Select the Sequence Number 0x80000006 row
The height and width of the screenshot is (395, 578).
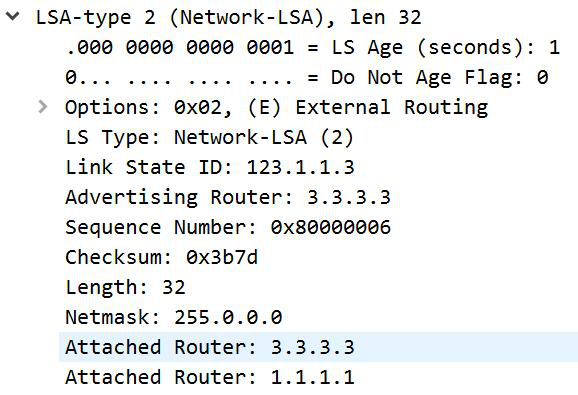(x=228, y=227)
